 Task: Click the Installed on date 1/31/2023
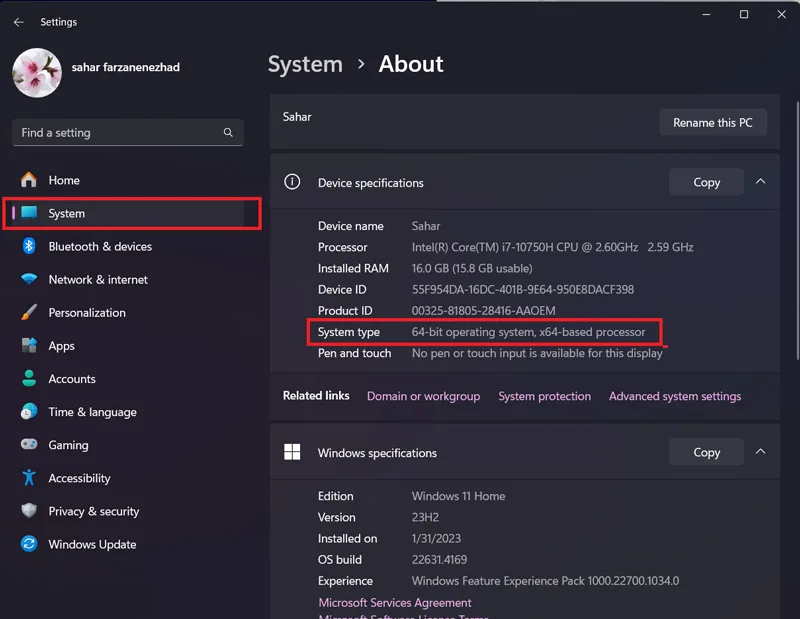[x=436, y=538]
